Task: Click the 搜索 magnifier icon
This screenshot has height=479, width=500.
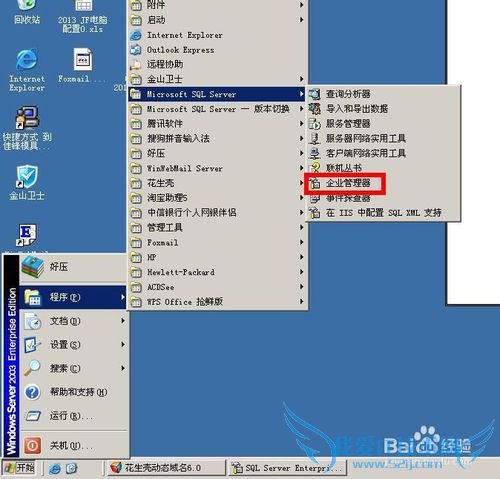Action: (x=32, y=368)
